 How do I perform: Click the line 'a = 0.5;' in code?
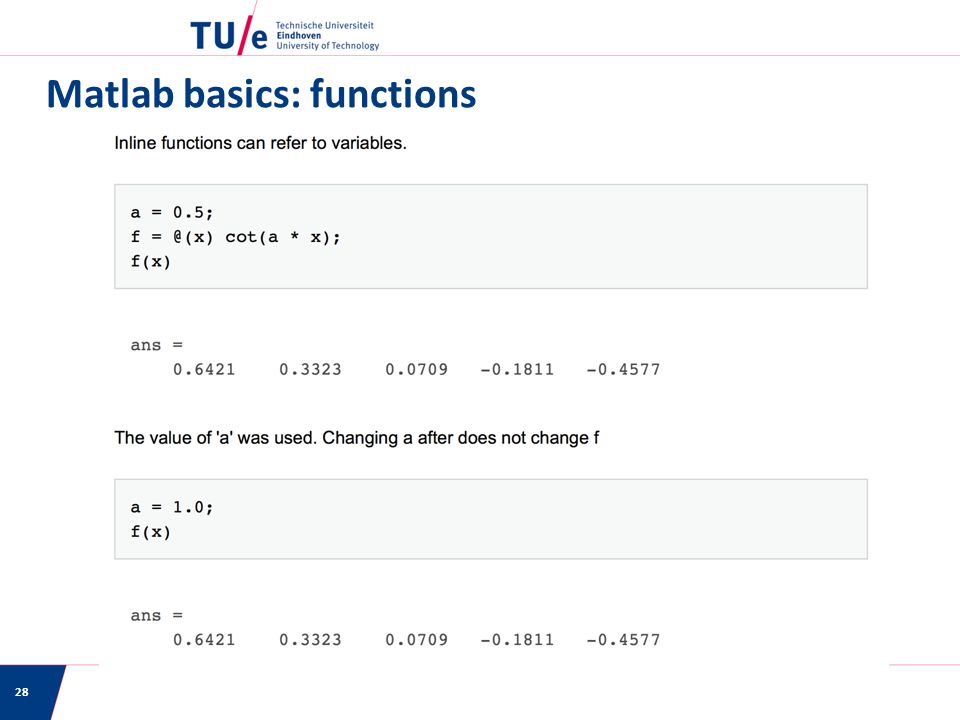click(171, 212)
